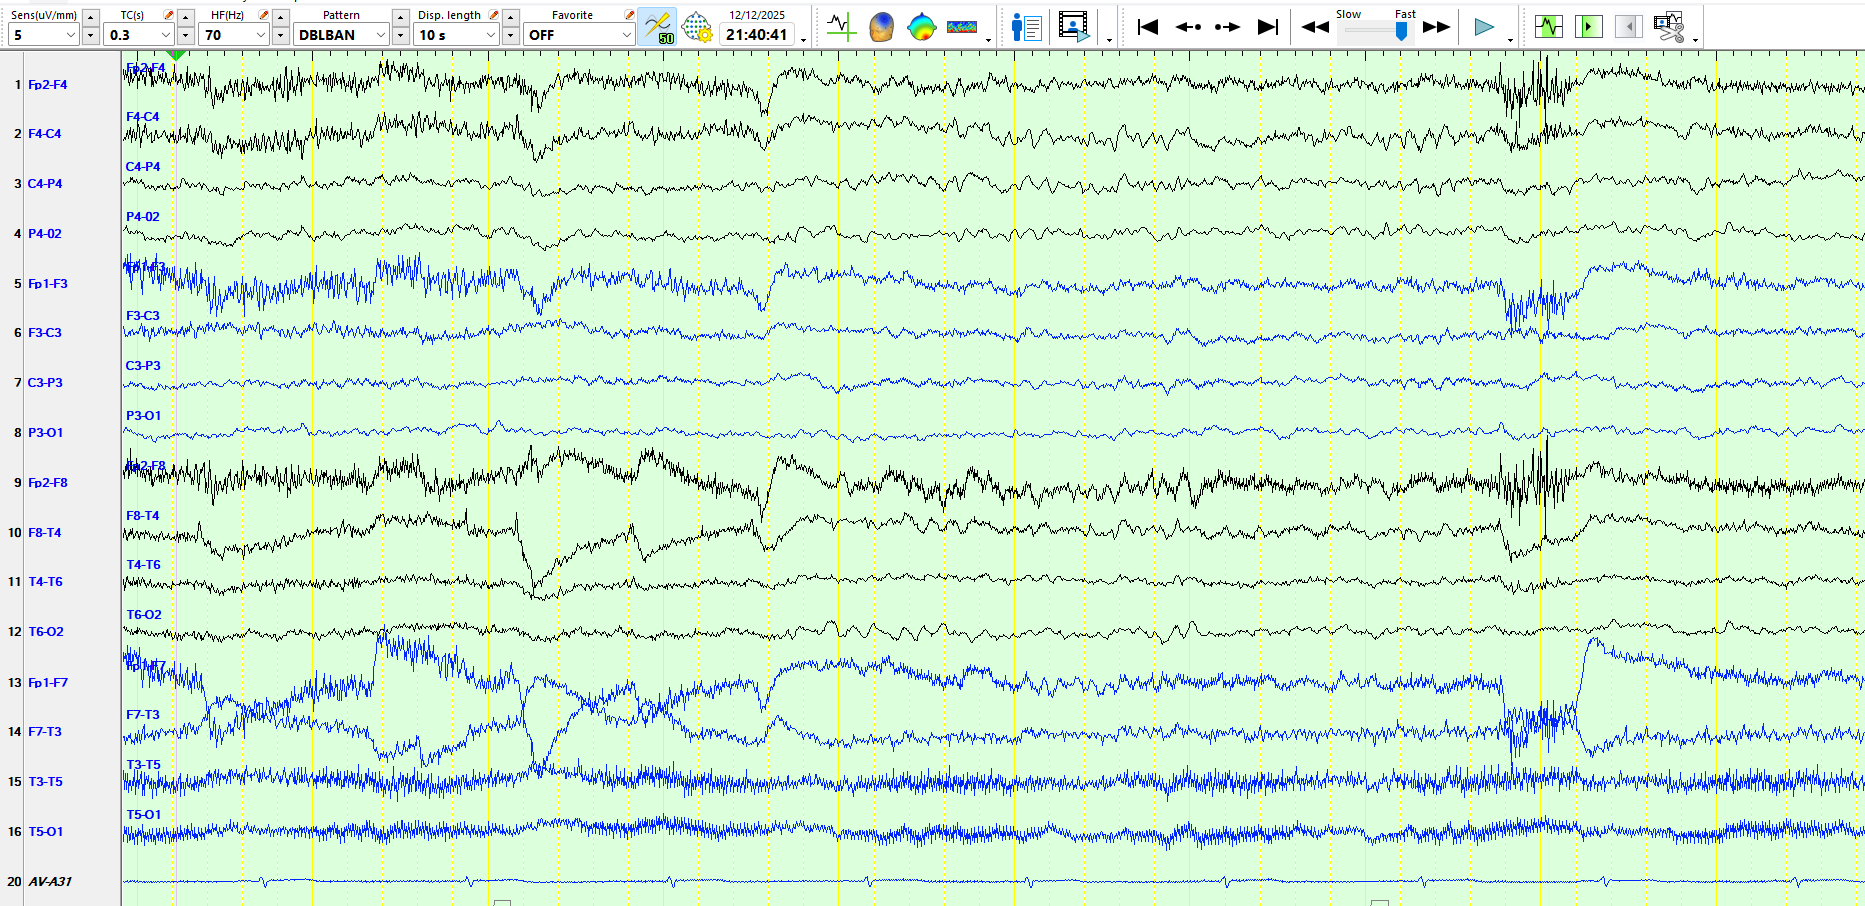Increase sensitivity with the Sens up arrow

coord(90,17)
